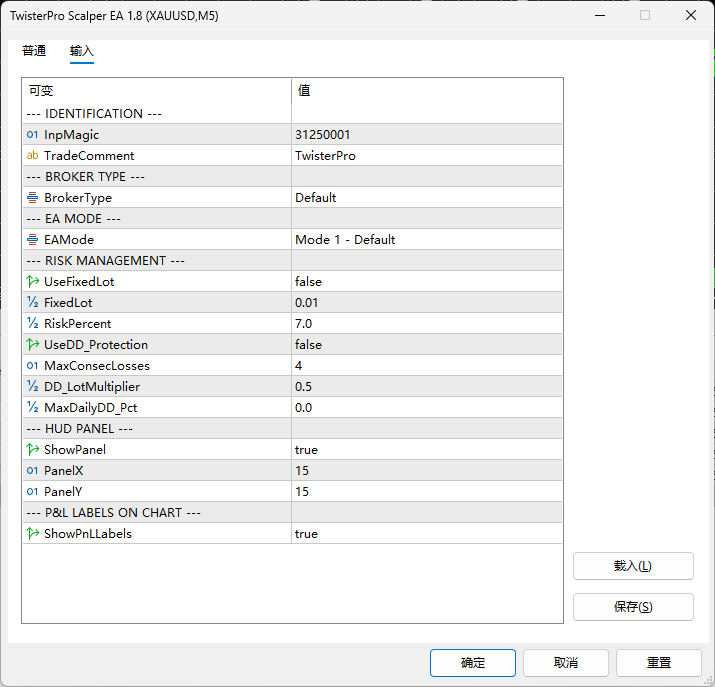This screenshot has height=687, width=715.
Task: Click the 保存(S) save button
Action: tap(633, 607)
